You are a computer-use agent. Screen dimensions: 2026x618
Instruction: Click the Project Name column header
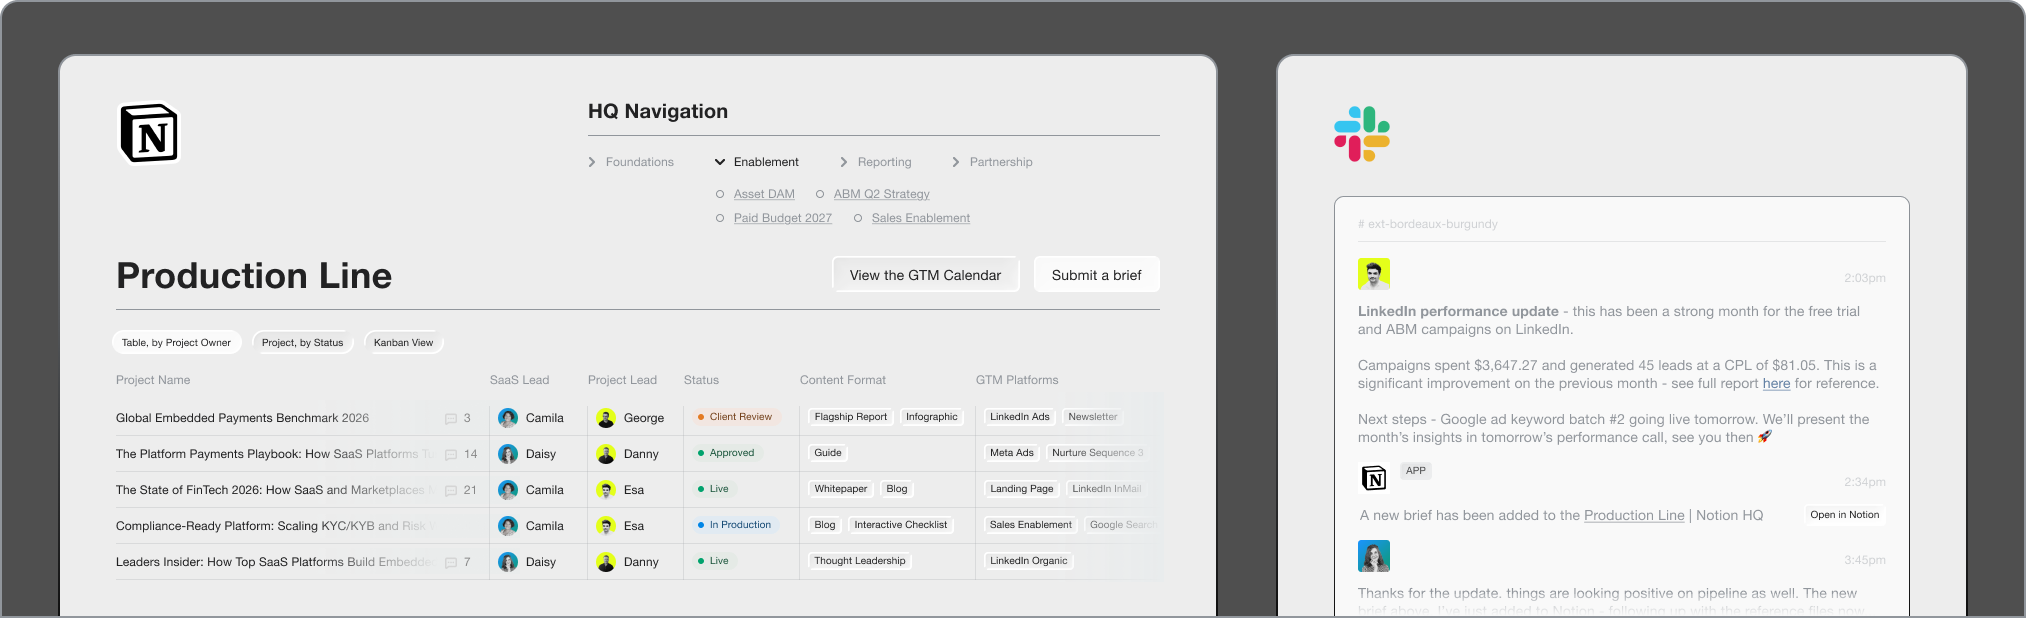click(153, 380)
